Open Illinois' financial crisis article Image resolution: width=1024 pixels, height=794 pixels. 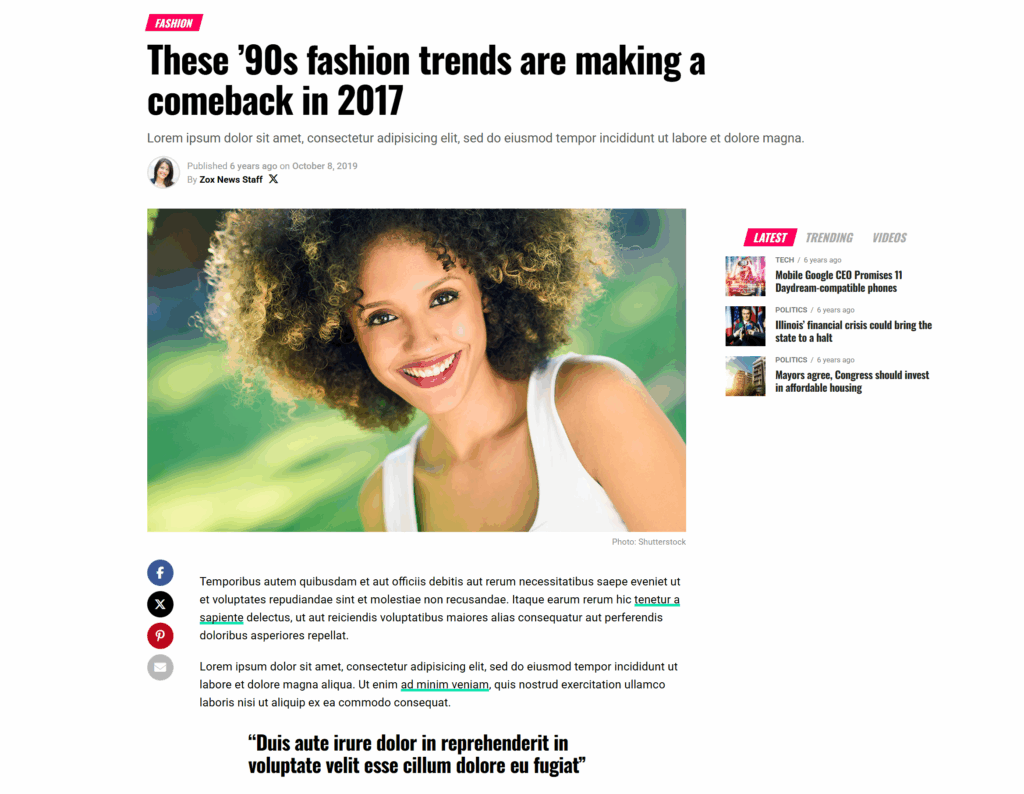point(853,331)
